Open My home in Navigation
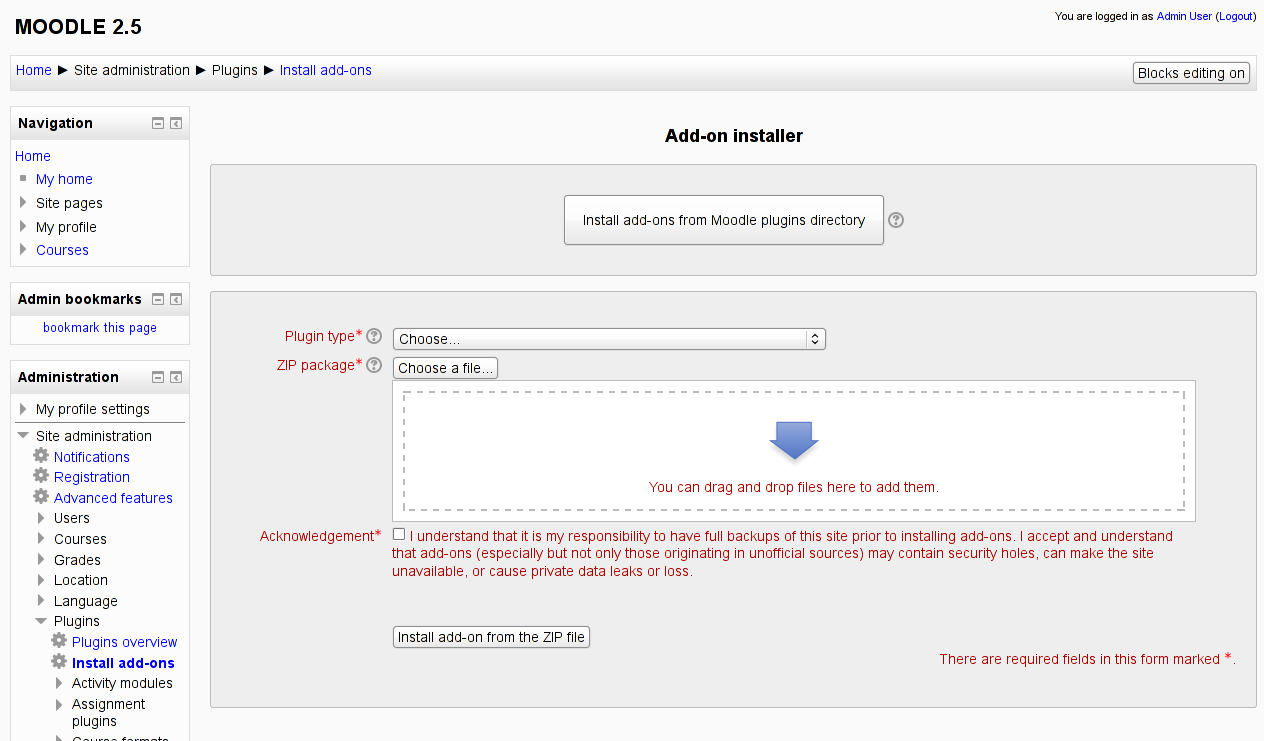Image resolution: width=1264 pixels, height=741 pixels. click(x=64, y=179)
